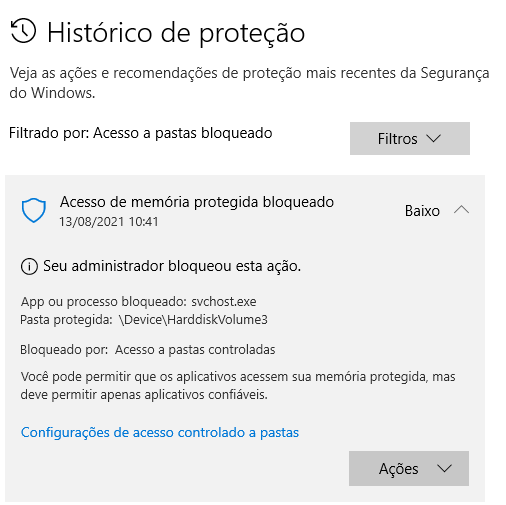Image resolution: width=506 pixels, height=505 pixels.
Task: Click the down arrow inside Ações button
Action: 444,469
